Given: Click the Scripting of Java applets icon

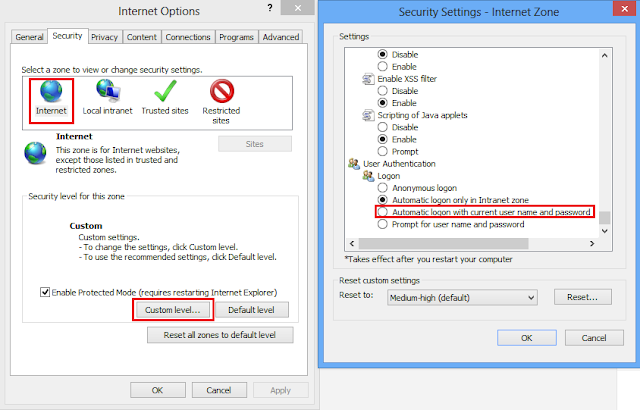Looking at the screenshot, I should pyautogui.click(x=368, y=115).
